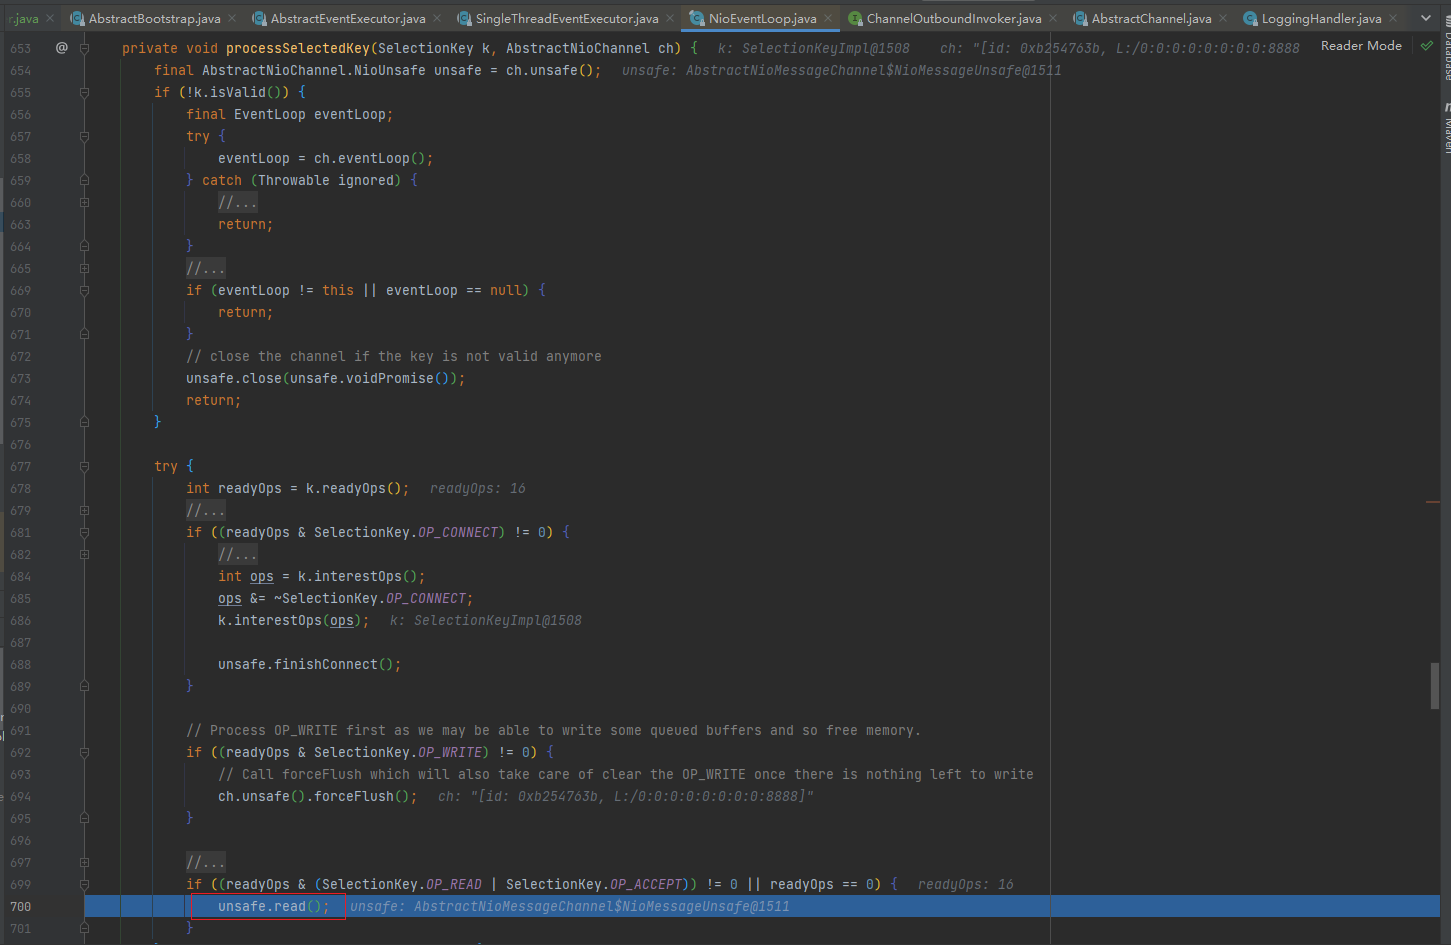Close the SingleThreadEventExecutor.java tab

click(x=670, y=18)
